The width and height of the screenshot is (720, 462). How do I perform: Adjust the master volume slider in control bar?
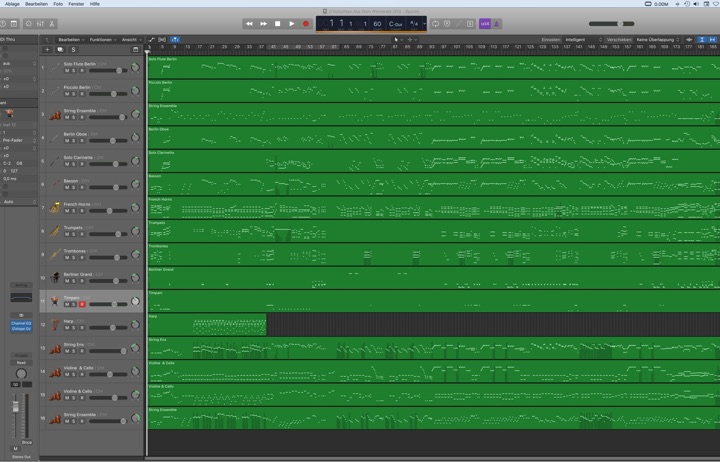coord(612,23)
